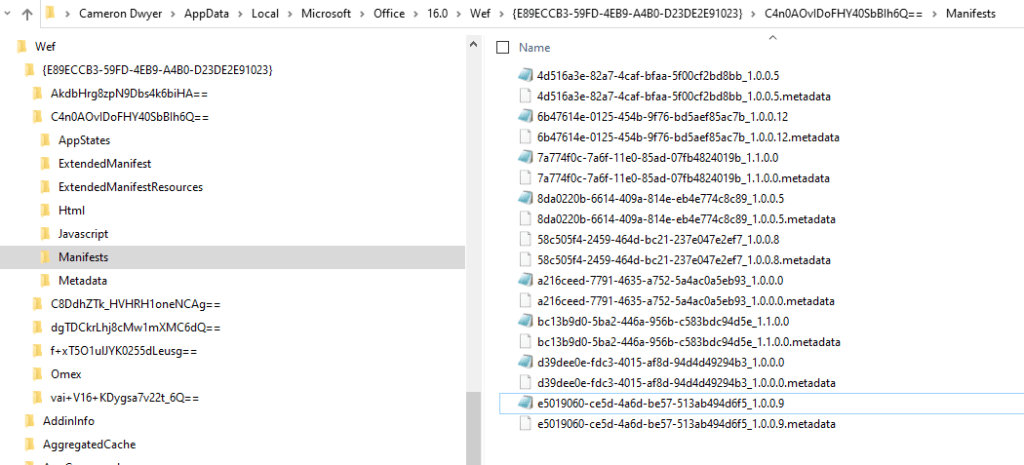
Task: Click the Javascript folder icon in tree
Action: [x=44, y=233]
